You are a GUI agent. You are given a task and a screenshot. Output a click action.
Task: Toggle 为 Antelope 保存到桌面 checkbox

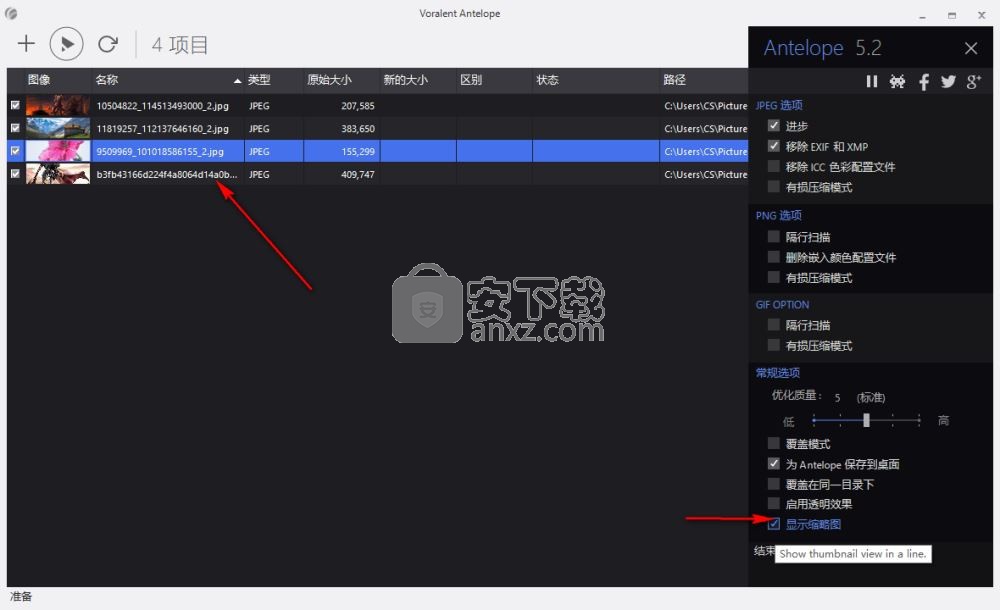click(x=774, y=464)
